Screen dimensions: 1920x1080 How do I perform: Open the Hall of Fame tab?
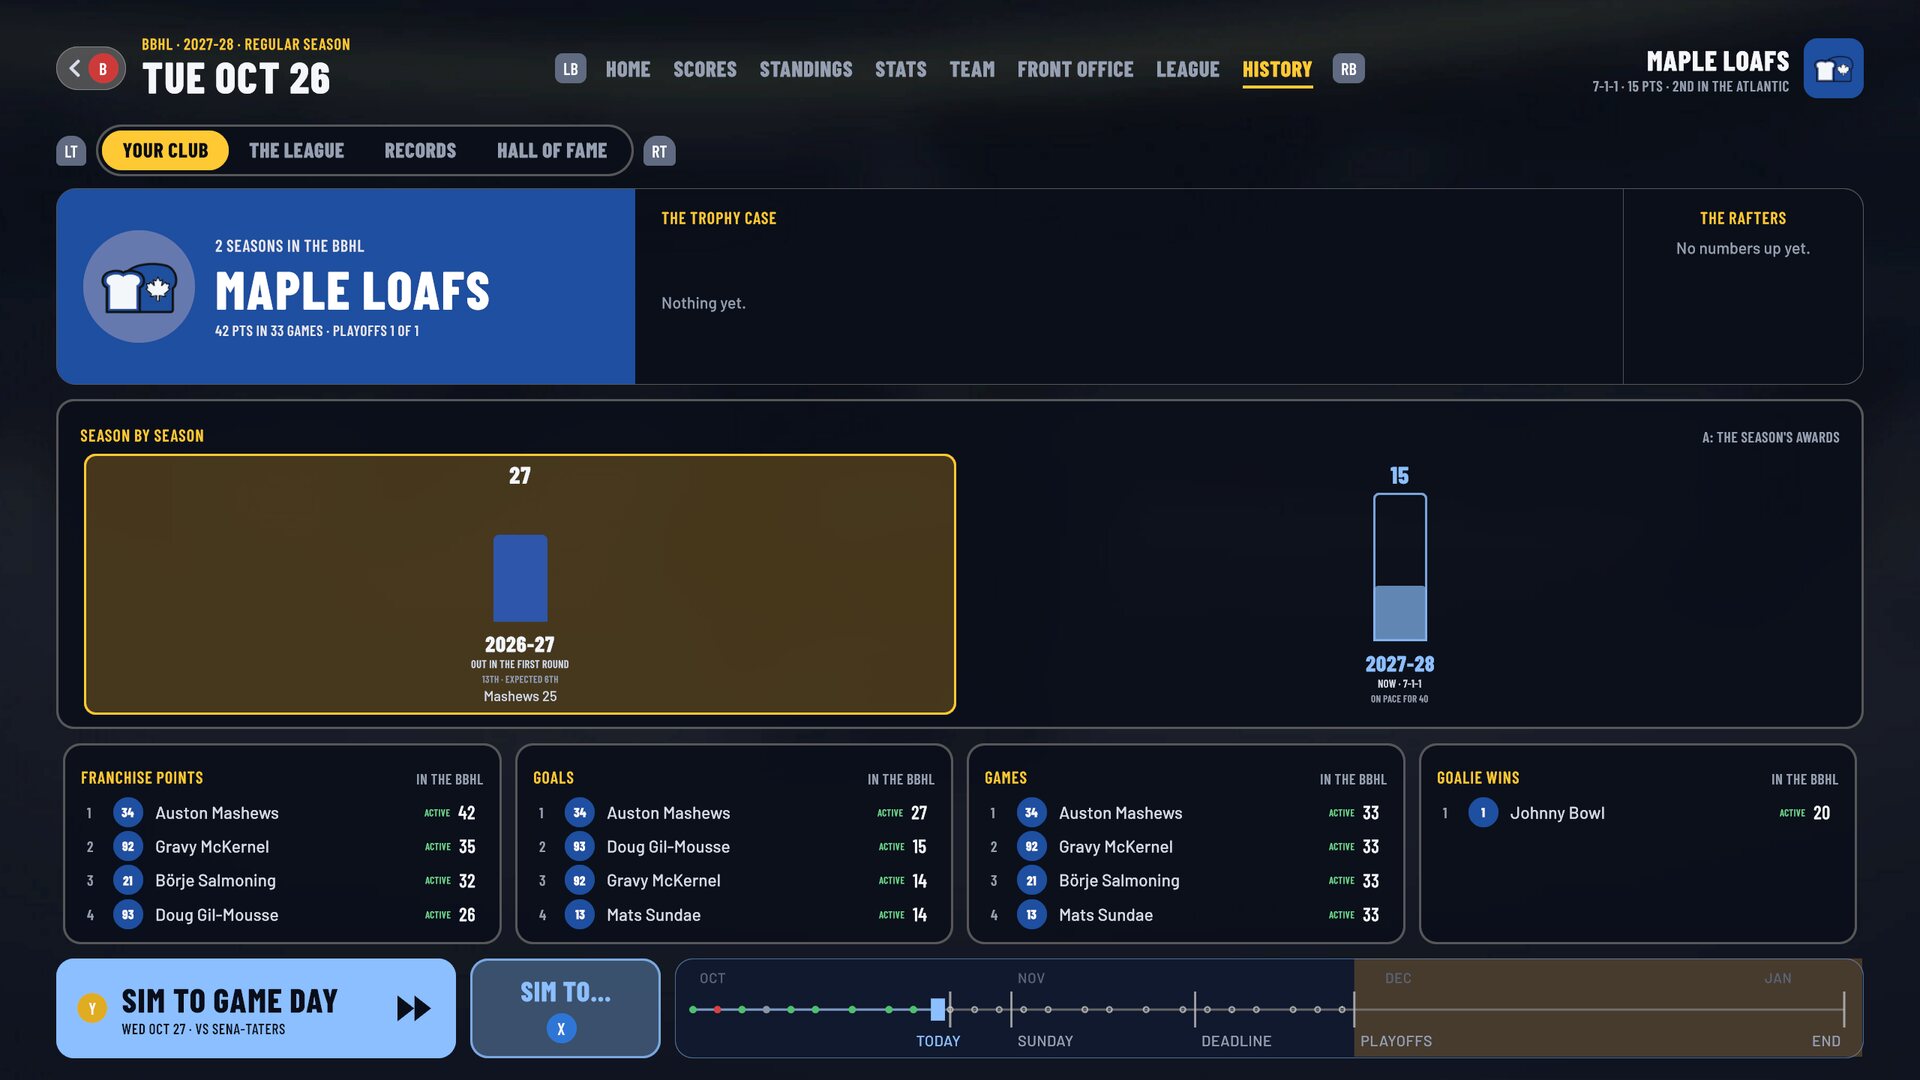(552, 151)
